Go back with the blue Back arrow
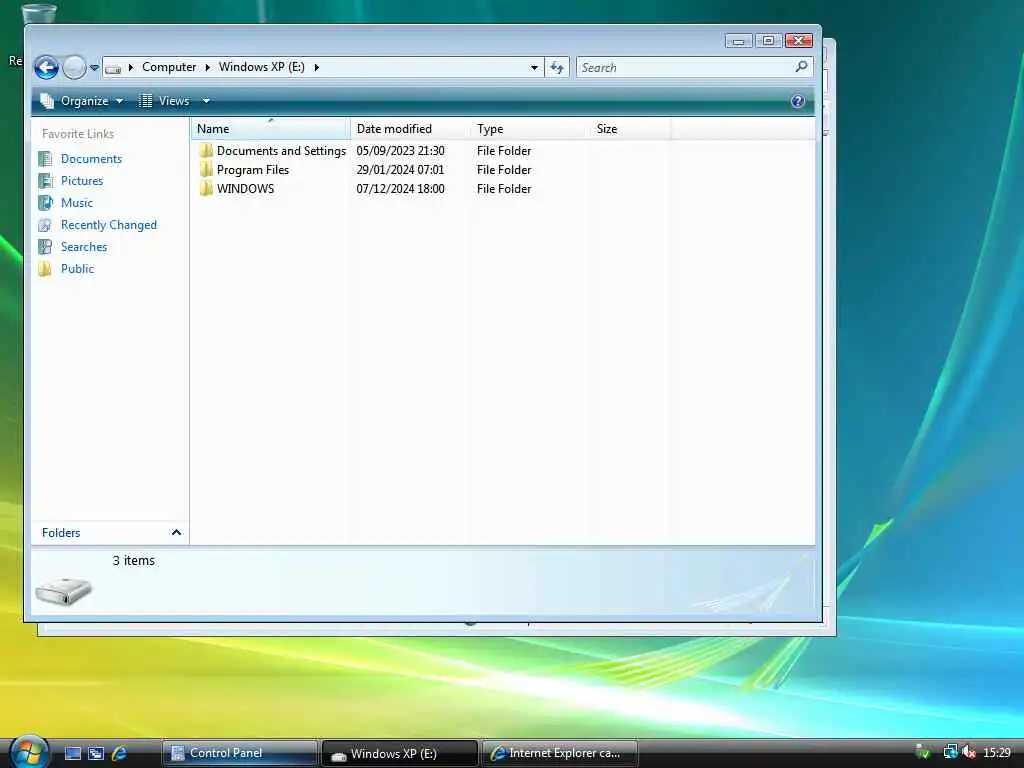The image size is (1024, 768). [x=46, y=67]
